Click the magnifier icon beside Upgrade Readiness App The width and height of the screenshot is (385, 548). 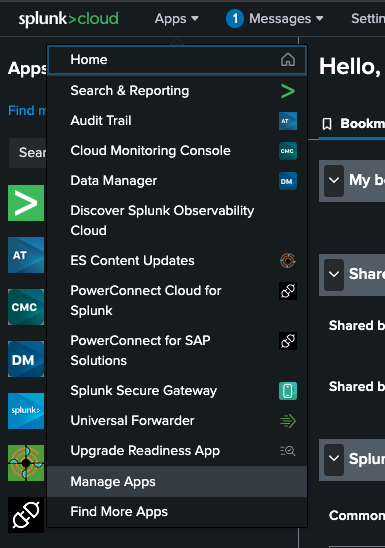(x=288, y=451)
